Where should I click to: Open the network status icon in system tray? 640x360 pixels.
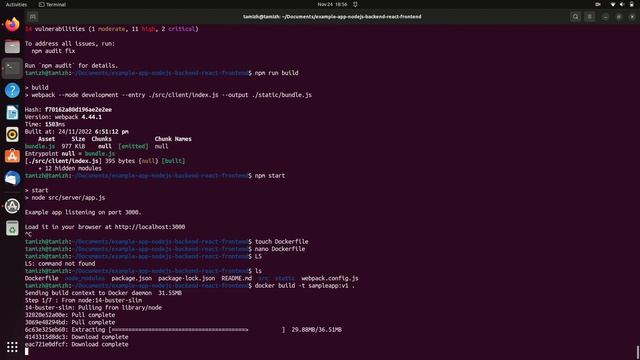(x=612, y=4)
